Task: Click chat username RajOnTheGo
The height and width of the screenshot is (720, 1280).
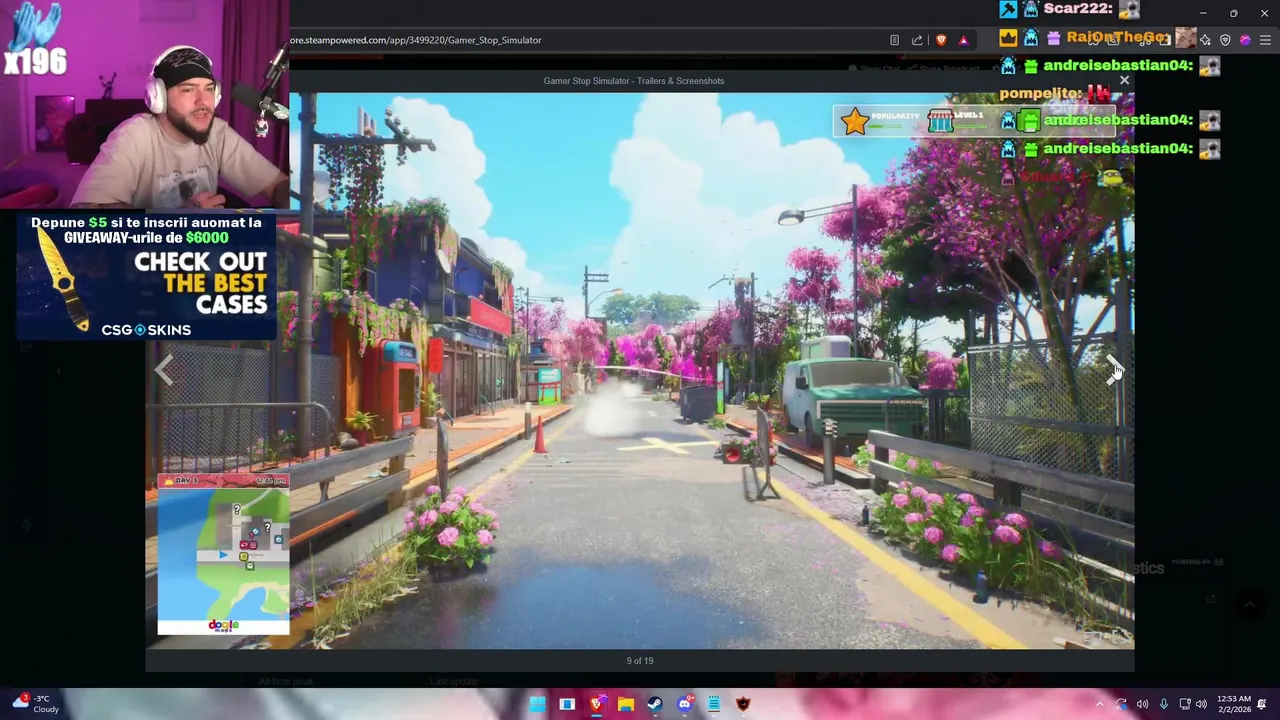Action: click(x=1117, y=37)
